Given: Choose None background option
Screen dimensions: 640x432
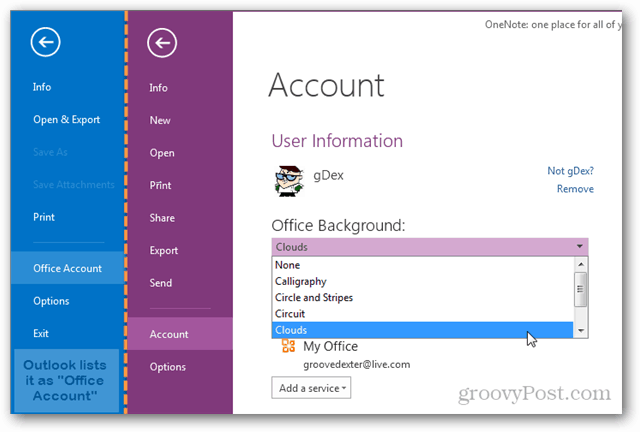Looking at the screenshot, I should click(x=423, y=265).
